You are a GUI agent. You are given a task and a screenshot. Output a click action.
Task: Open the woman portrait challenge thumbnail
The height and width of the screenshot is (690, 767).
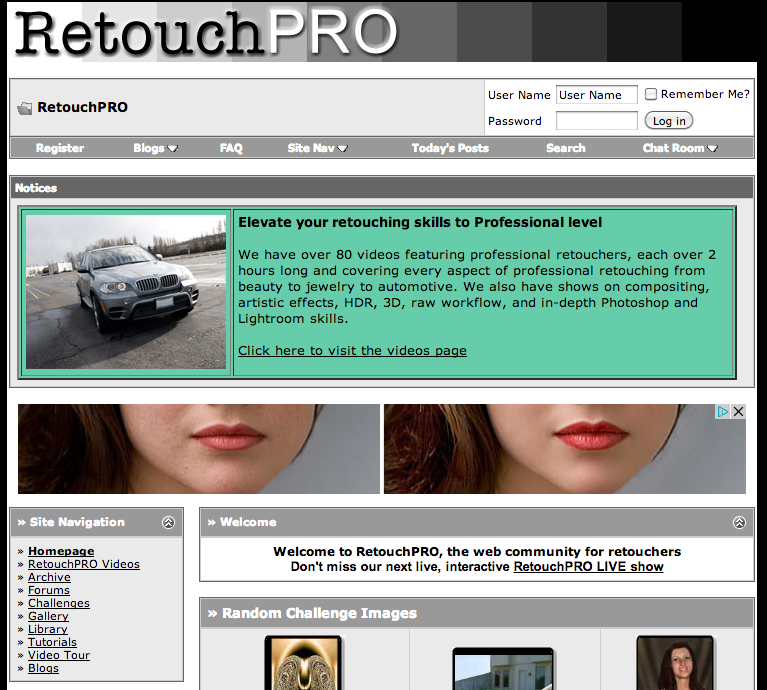[675, 663]
